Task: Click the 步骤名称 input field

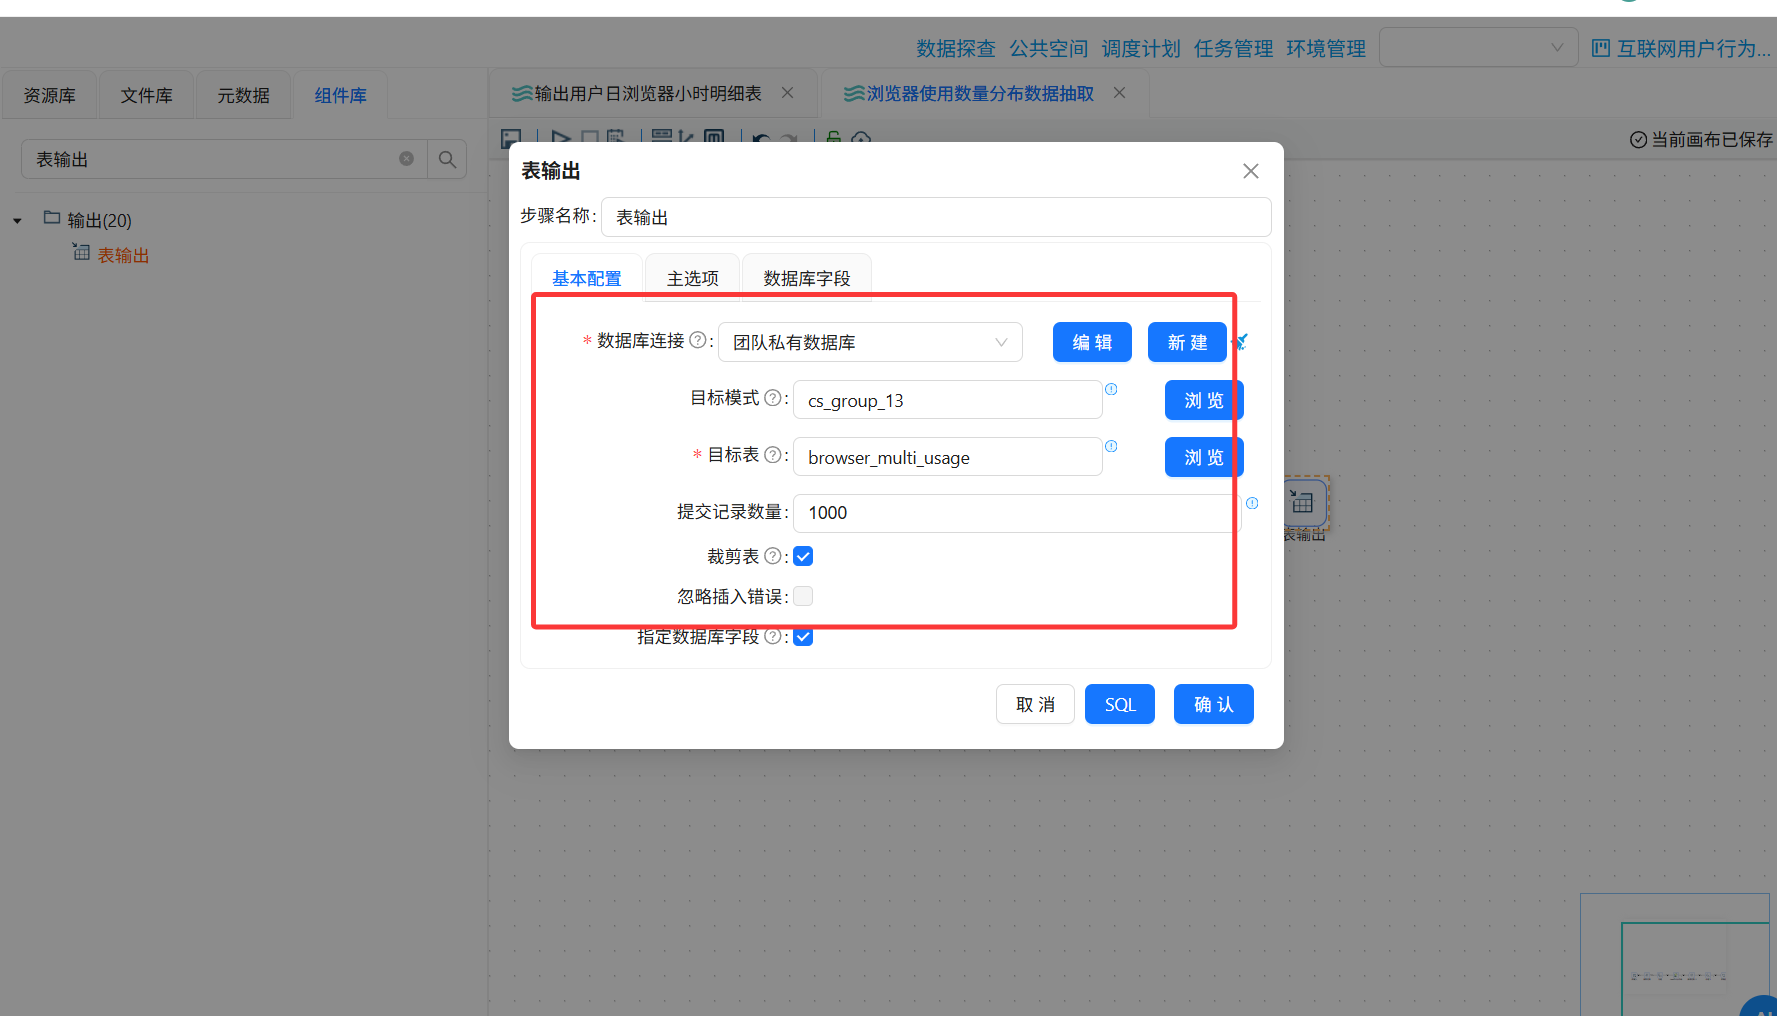Action: (936, 217)
